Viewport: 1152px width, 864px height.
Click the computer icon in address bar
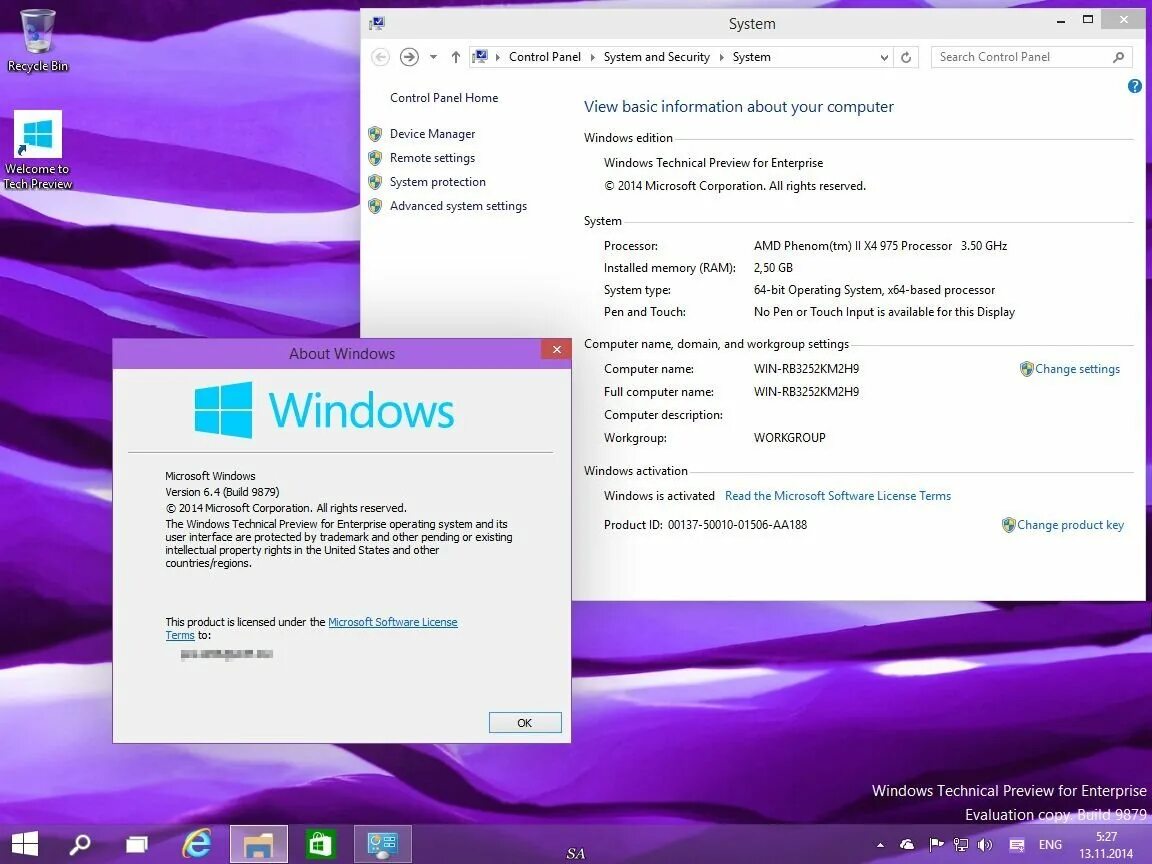tap(480, 57)
